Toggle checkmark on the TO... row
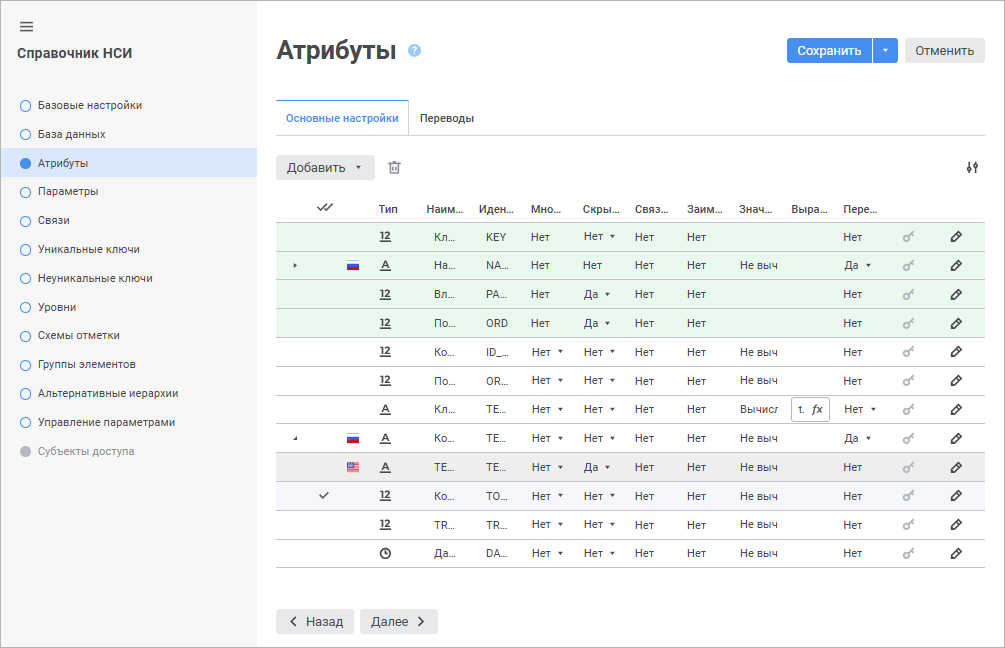 click(x=324, y=495)
